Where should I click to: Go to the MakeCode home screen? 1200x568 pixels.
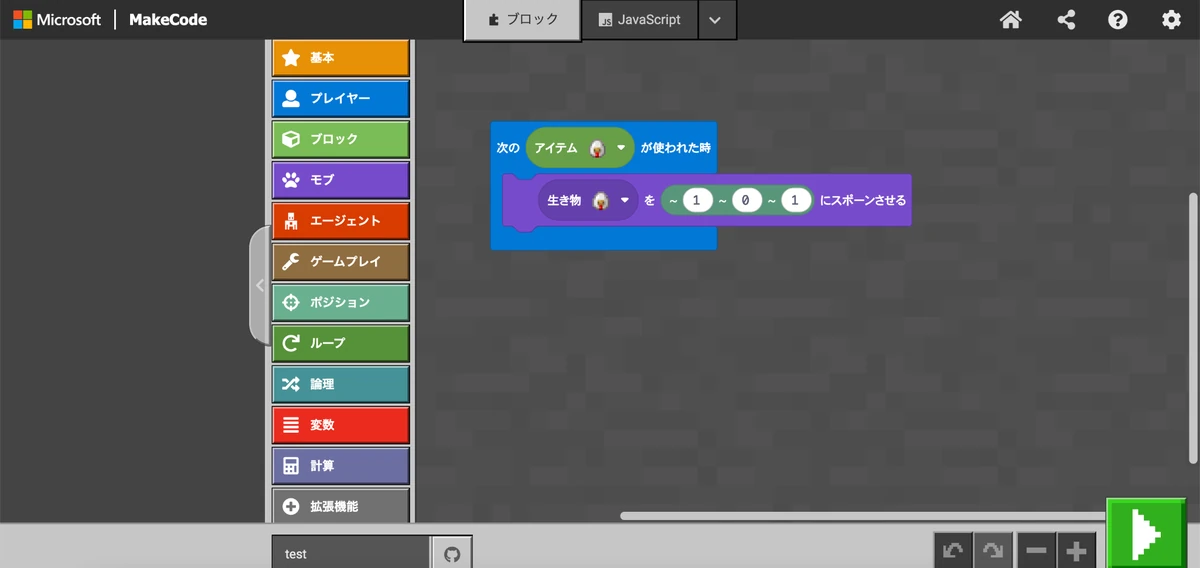pyautogui.click(x=1011, y=20)
